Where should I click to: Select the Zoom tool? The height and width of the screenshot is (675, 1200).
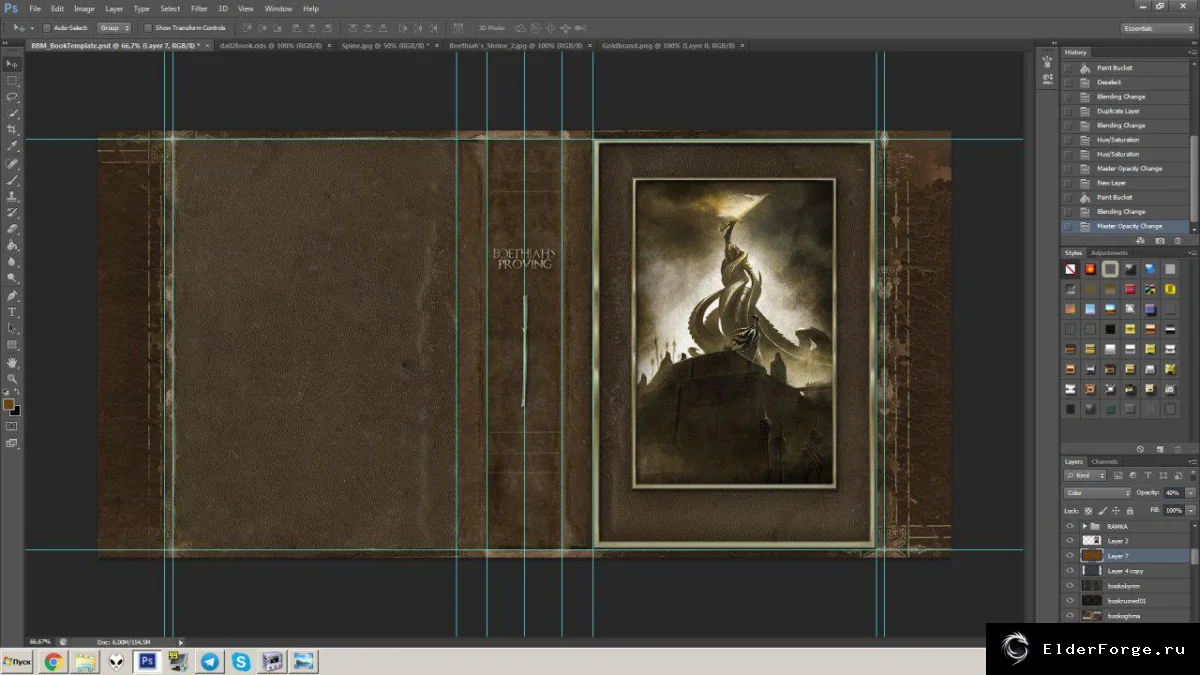point(12,379)
